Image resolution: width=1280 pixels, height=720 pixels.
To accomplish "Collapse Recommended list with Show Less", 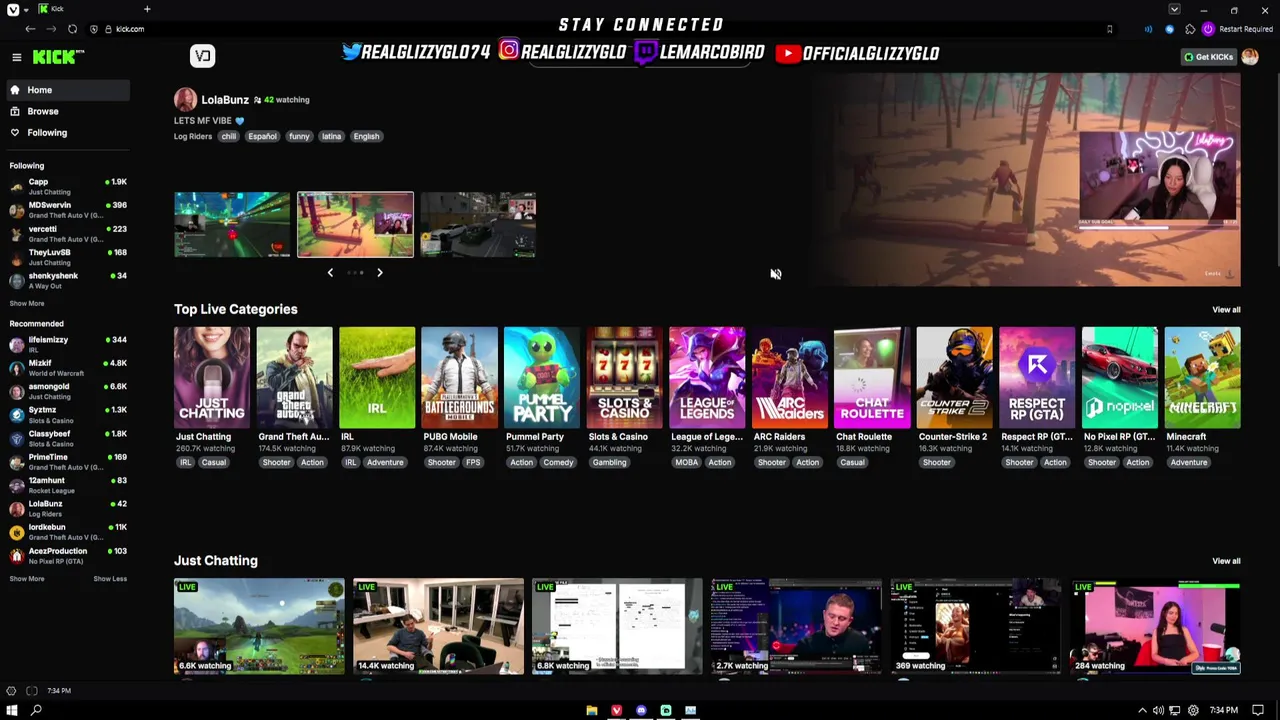I will pyautogui.click(x=110, y=578).
